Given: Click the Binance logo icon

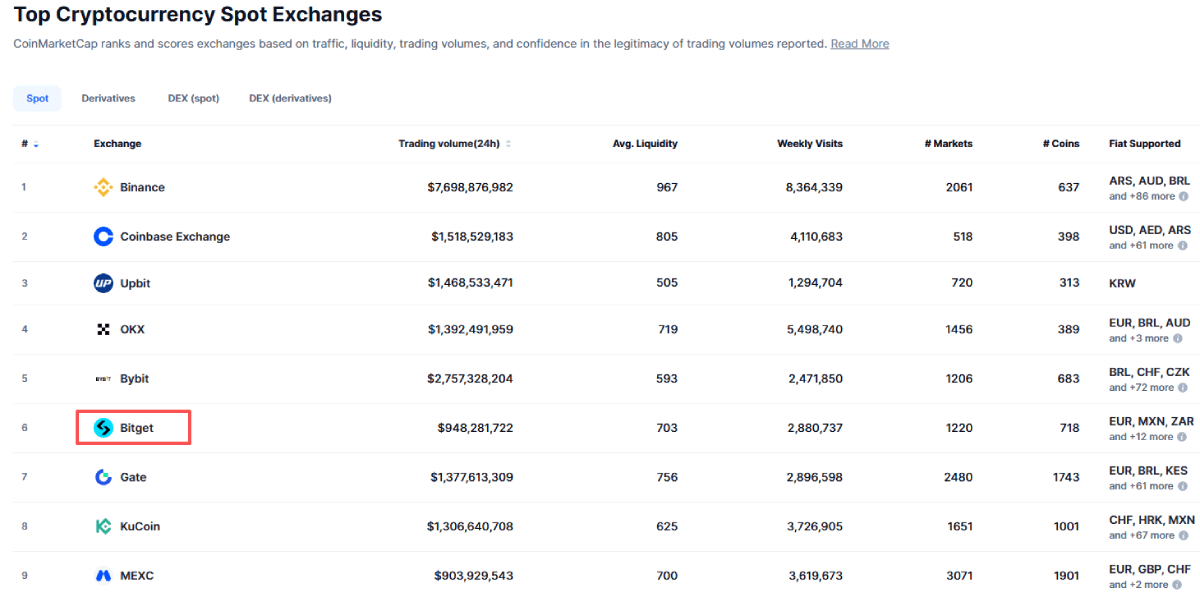Looking at the screenshot, I should [103, 187].
